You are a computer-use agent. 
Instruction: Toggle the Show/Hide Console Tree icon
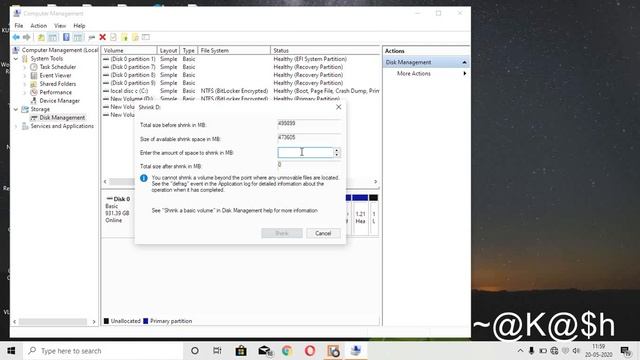click(53, 38)
